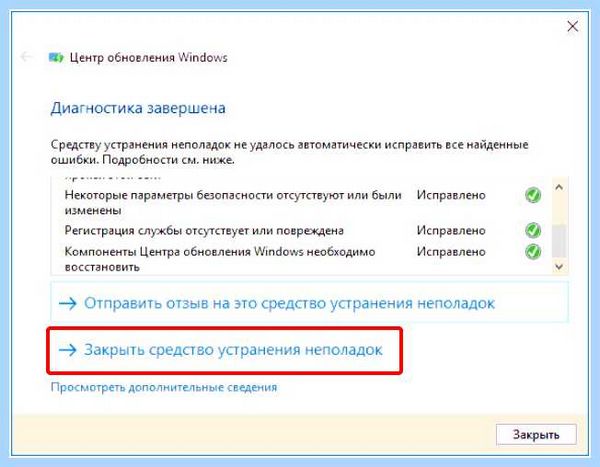The height and width of the screenshot is (467, 600).
Task: Click the arrow icon beside 'Отправить отзыв'
Action: [x=68, y=304]
